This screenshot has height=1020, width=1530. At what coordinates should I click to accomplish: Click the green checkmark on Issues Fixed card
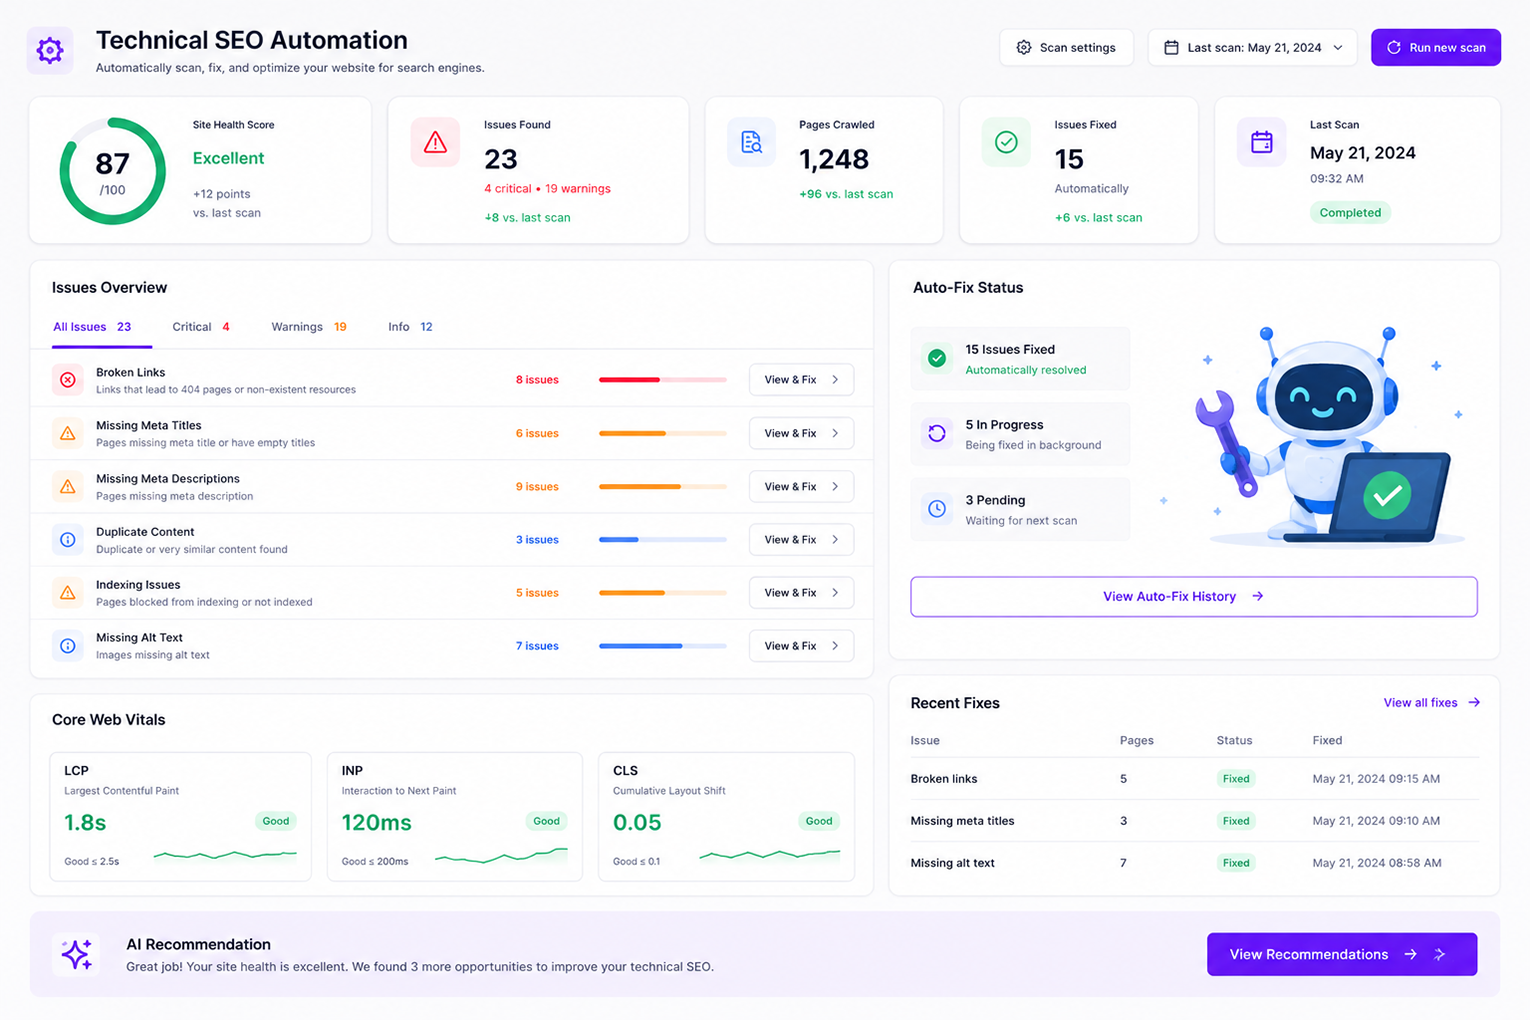click(1006, 142)
